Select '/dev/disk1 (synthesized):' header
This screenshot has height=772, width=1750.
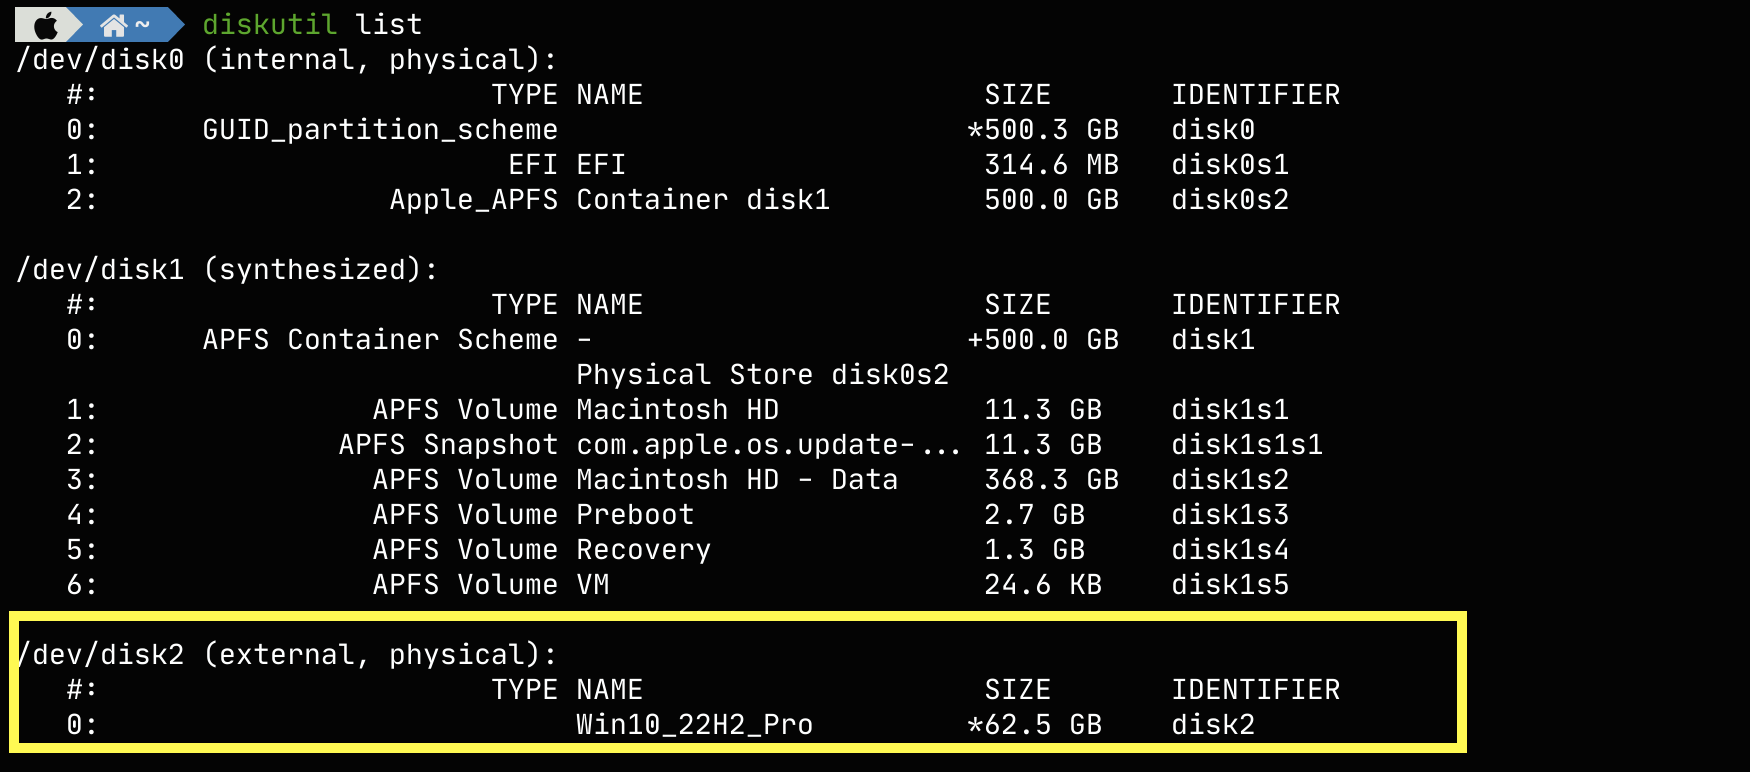[x=227, y=270]
